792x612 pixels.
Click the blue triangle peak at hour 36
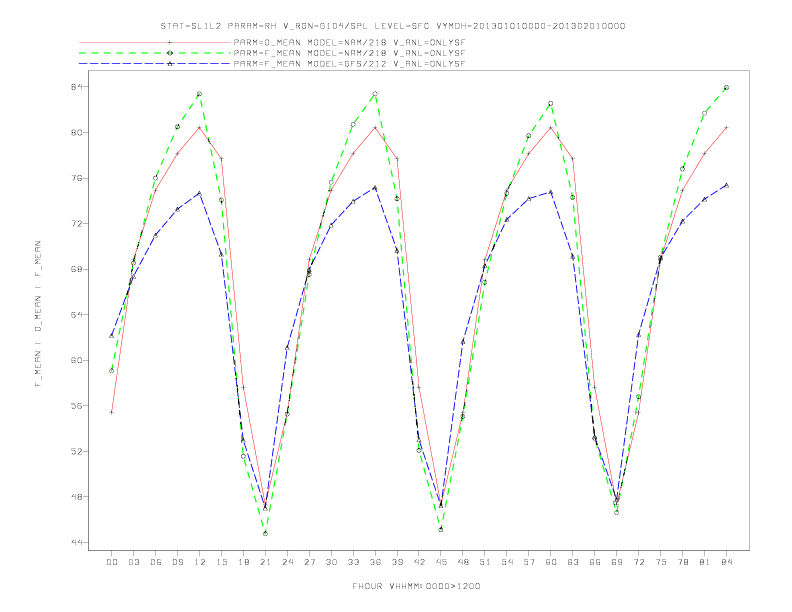pos(375,187)
